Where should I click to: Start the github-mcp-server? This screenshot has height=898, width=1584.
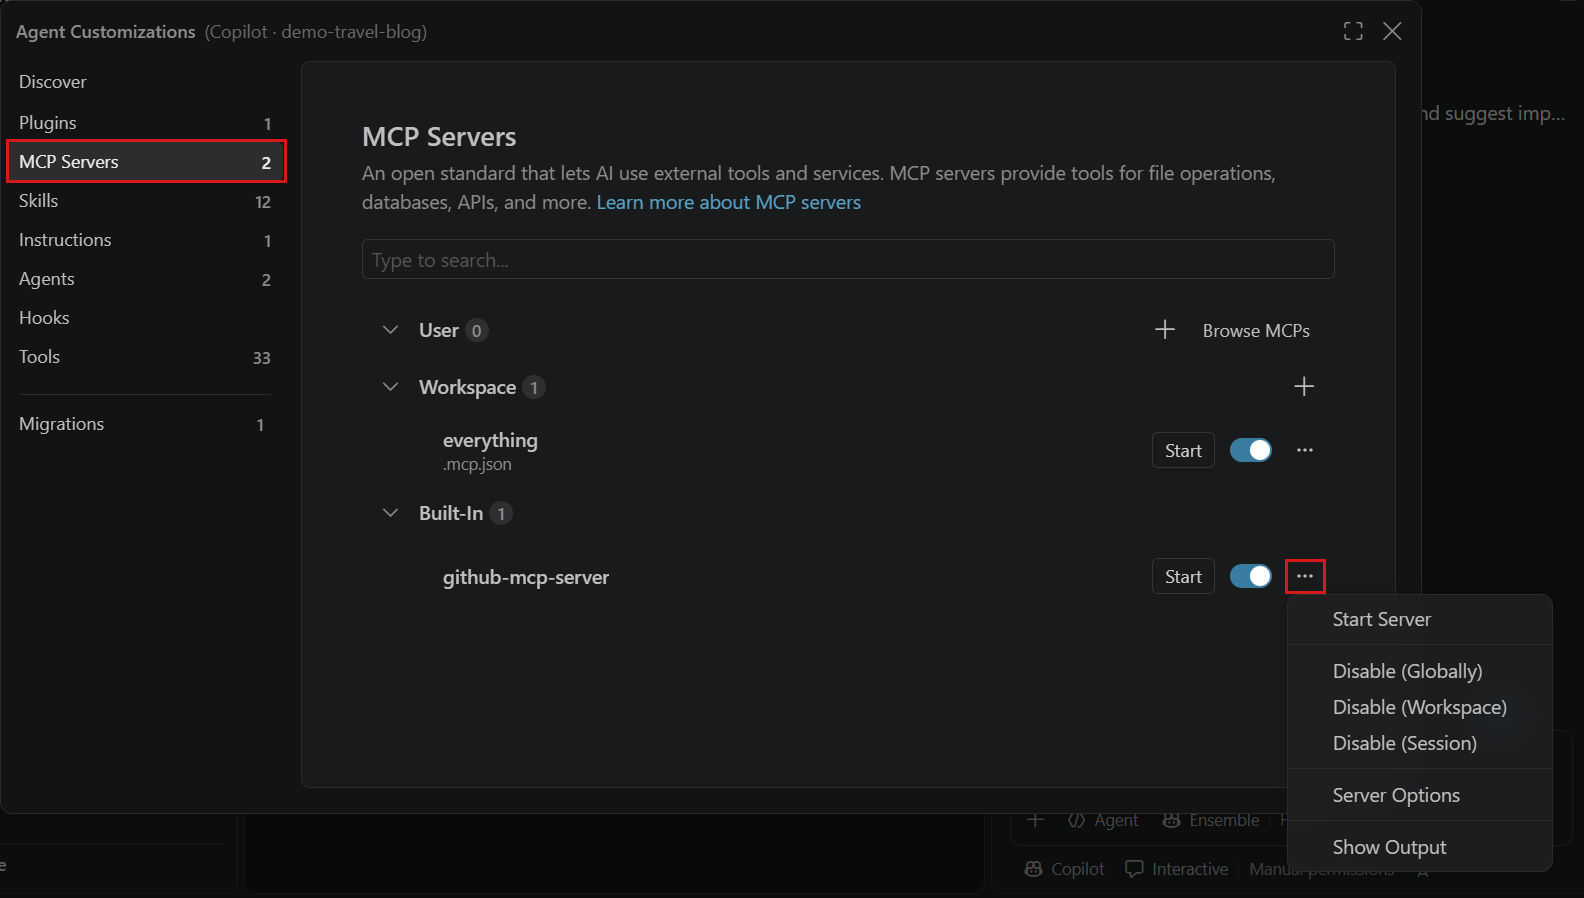click(x=1183, y=576)
